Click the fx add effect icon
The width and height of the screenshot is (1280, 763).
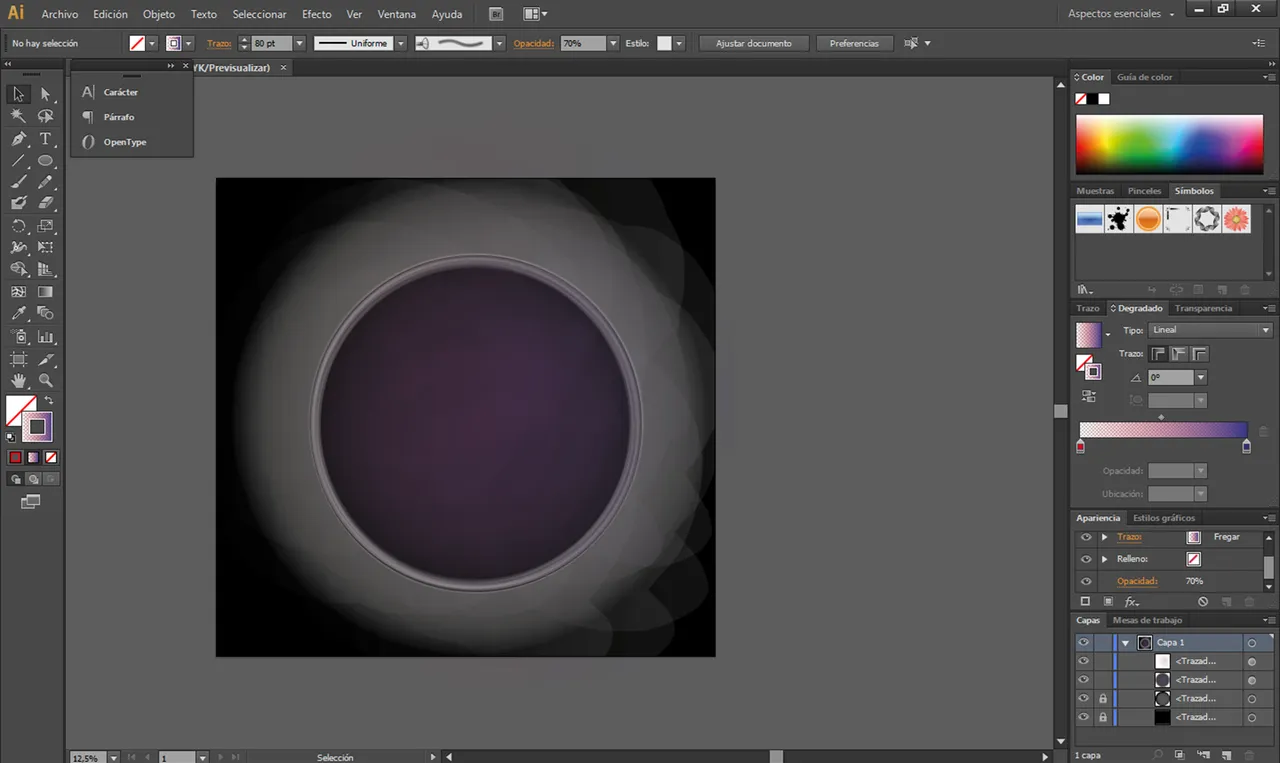pyautogui.click(x=1132, y=602)
